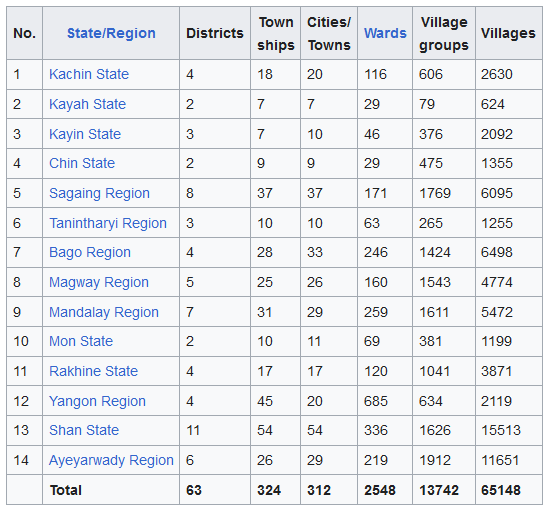Screen dimensions: 546x508
Task: Open the Yangon Region link
Action: (x=97, y=401)
